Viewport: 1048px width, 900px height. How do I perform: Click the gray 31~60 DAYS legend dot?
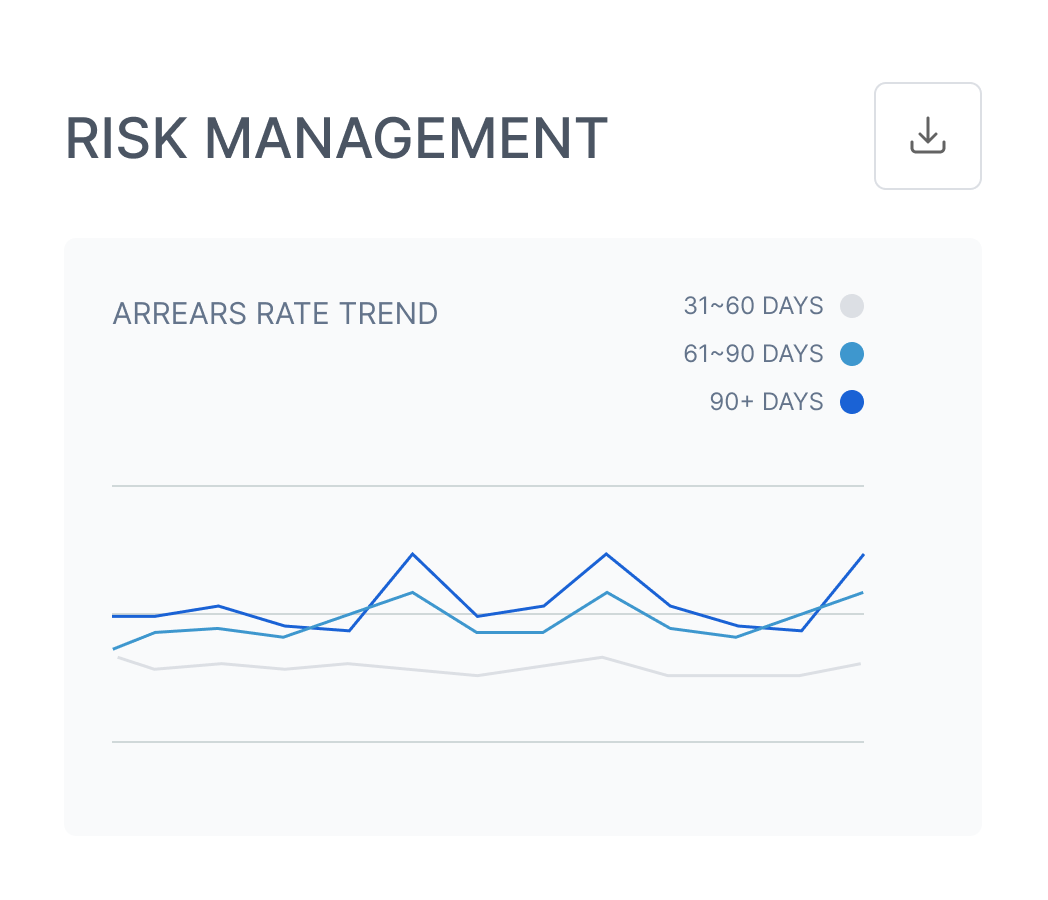pyautogui.click(x=852, y=306)
